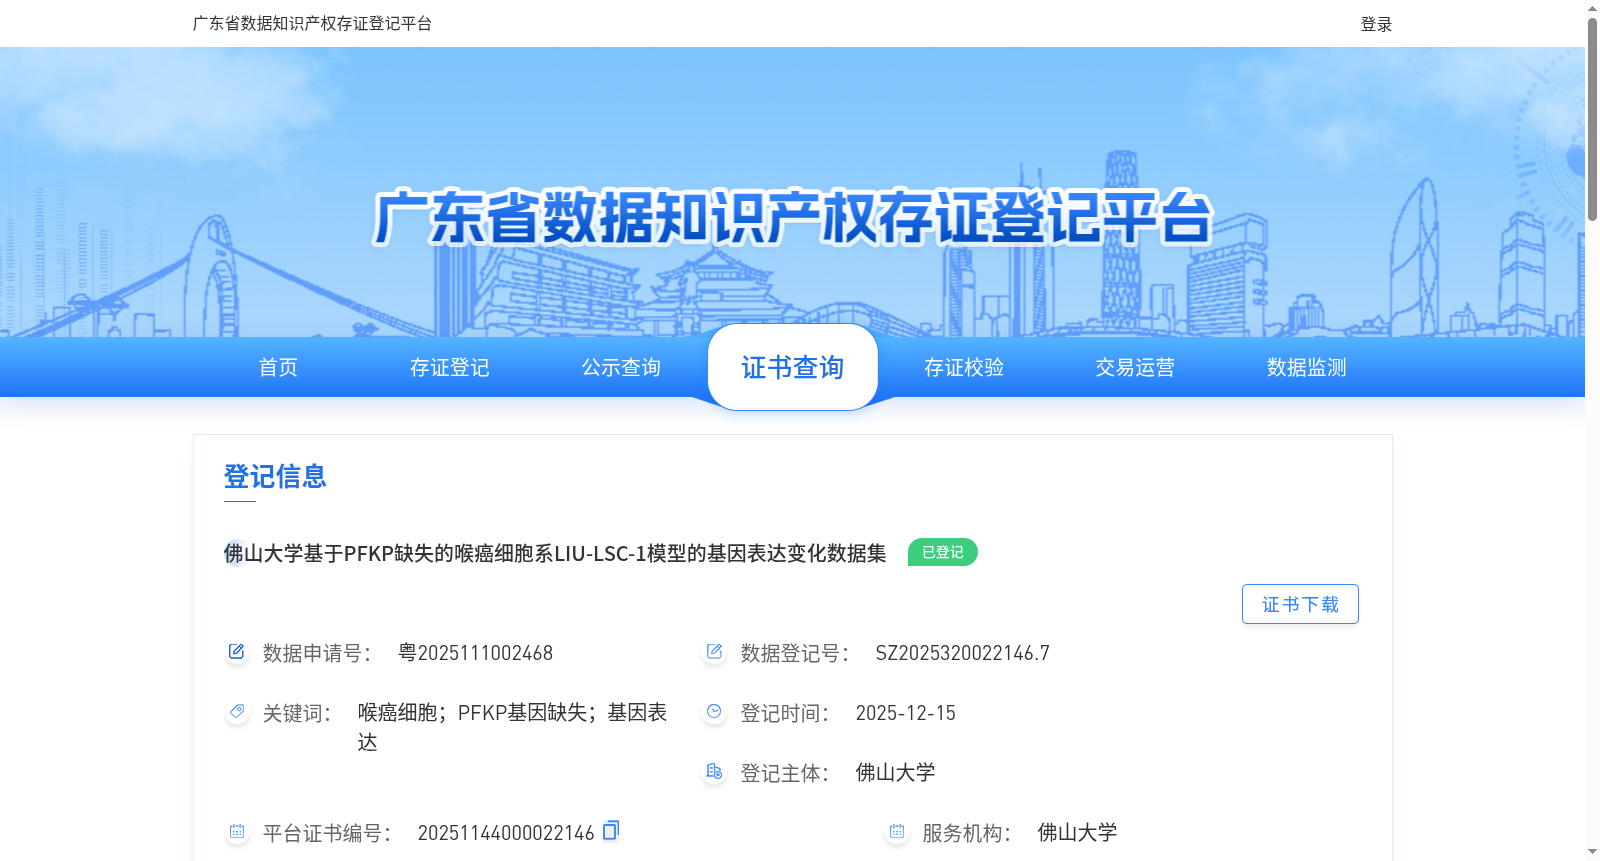Copy the platform certificate number

(x=611, y=830)
